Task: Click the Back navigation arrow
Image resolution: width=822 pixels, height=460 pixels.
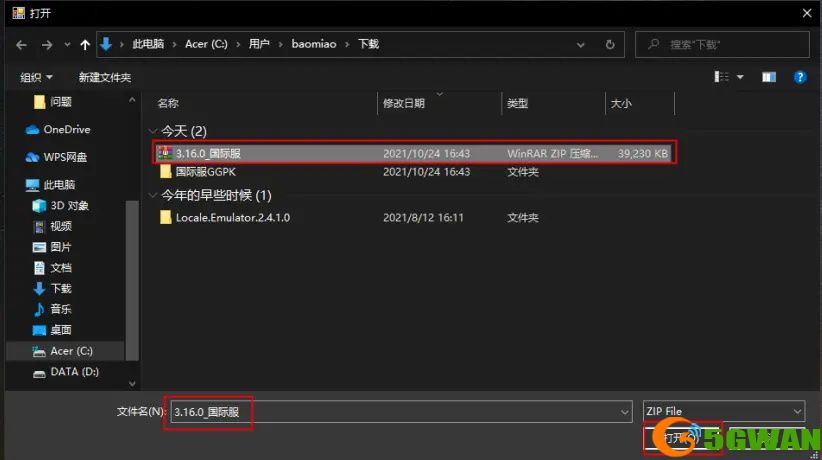Action: click(x=21, y=45)
